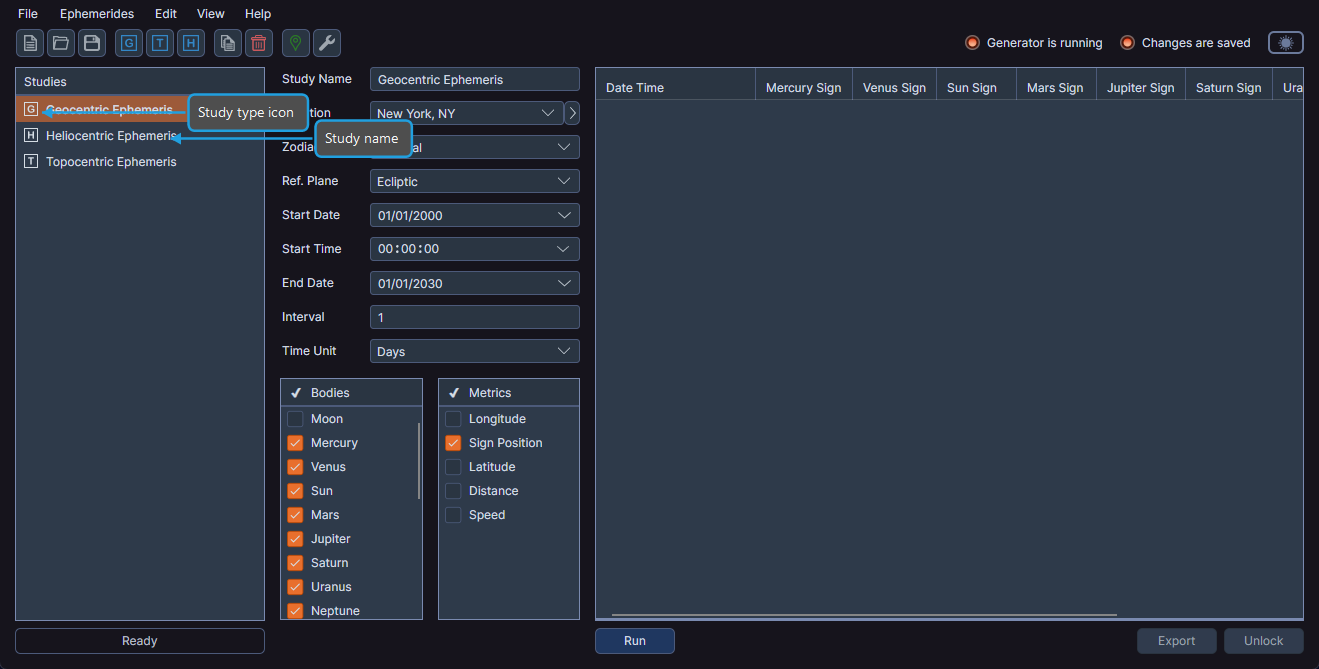This screenshot has width=1319, height=669.
Task: Open the Ephemerides menu
Action: point(96,14)
